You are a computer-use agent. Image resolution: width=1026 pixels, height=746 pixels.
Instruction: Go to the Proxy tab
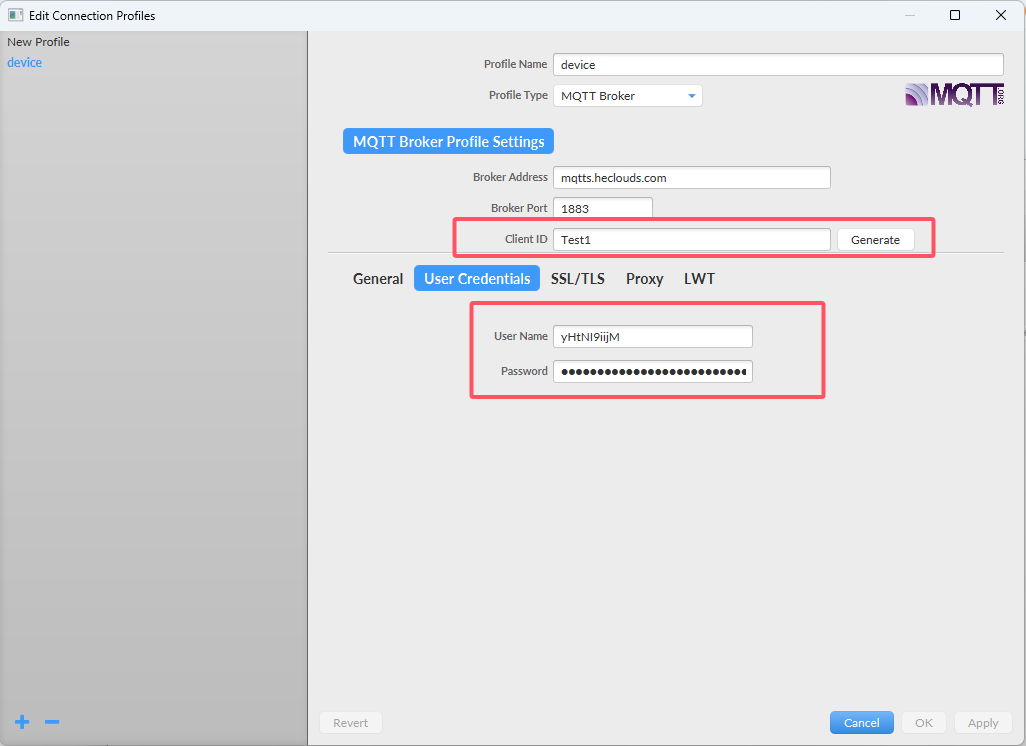tap(644, 279)
